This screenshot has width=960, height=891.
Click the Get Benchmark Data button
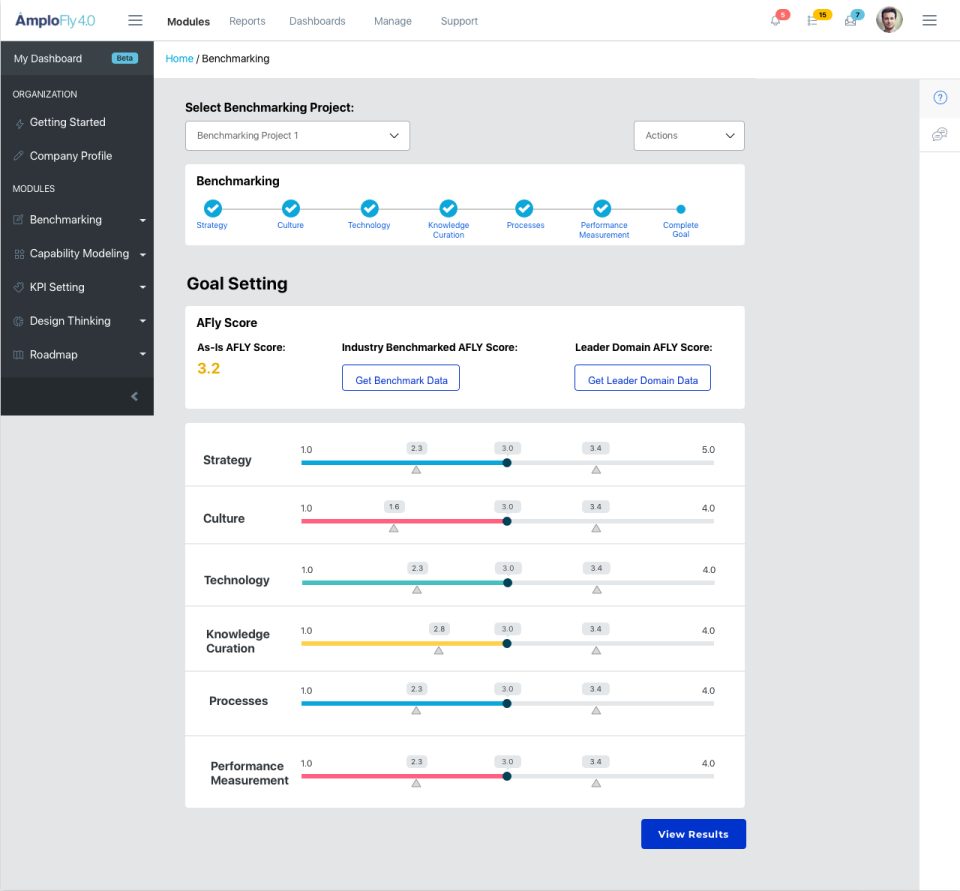pyautogui.click(x=400, y=377)
